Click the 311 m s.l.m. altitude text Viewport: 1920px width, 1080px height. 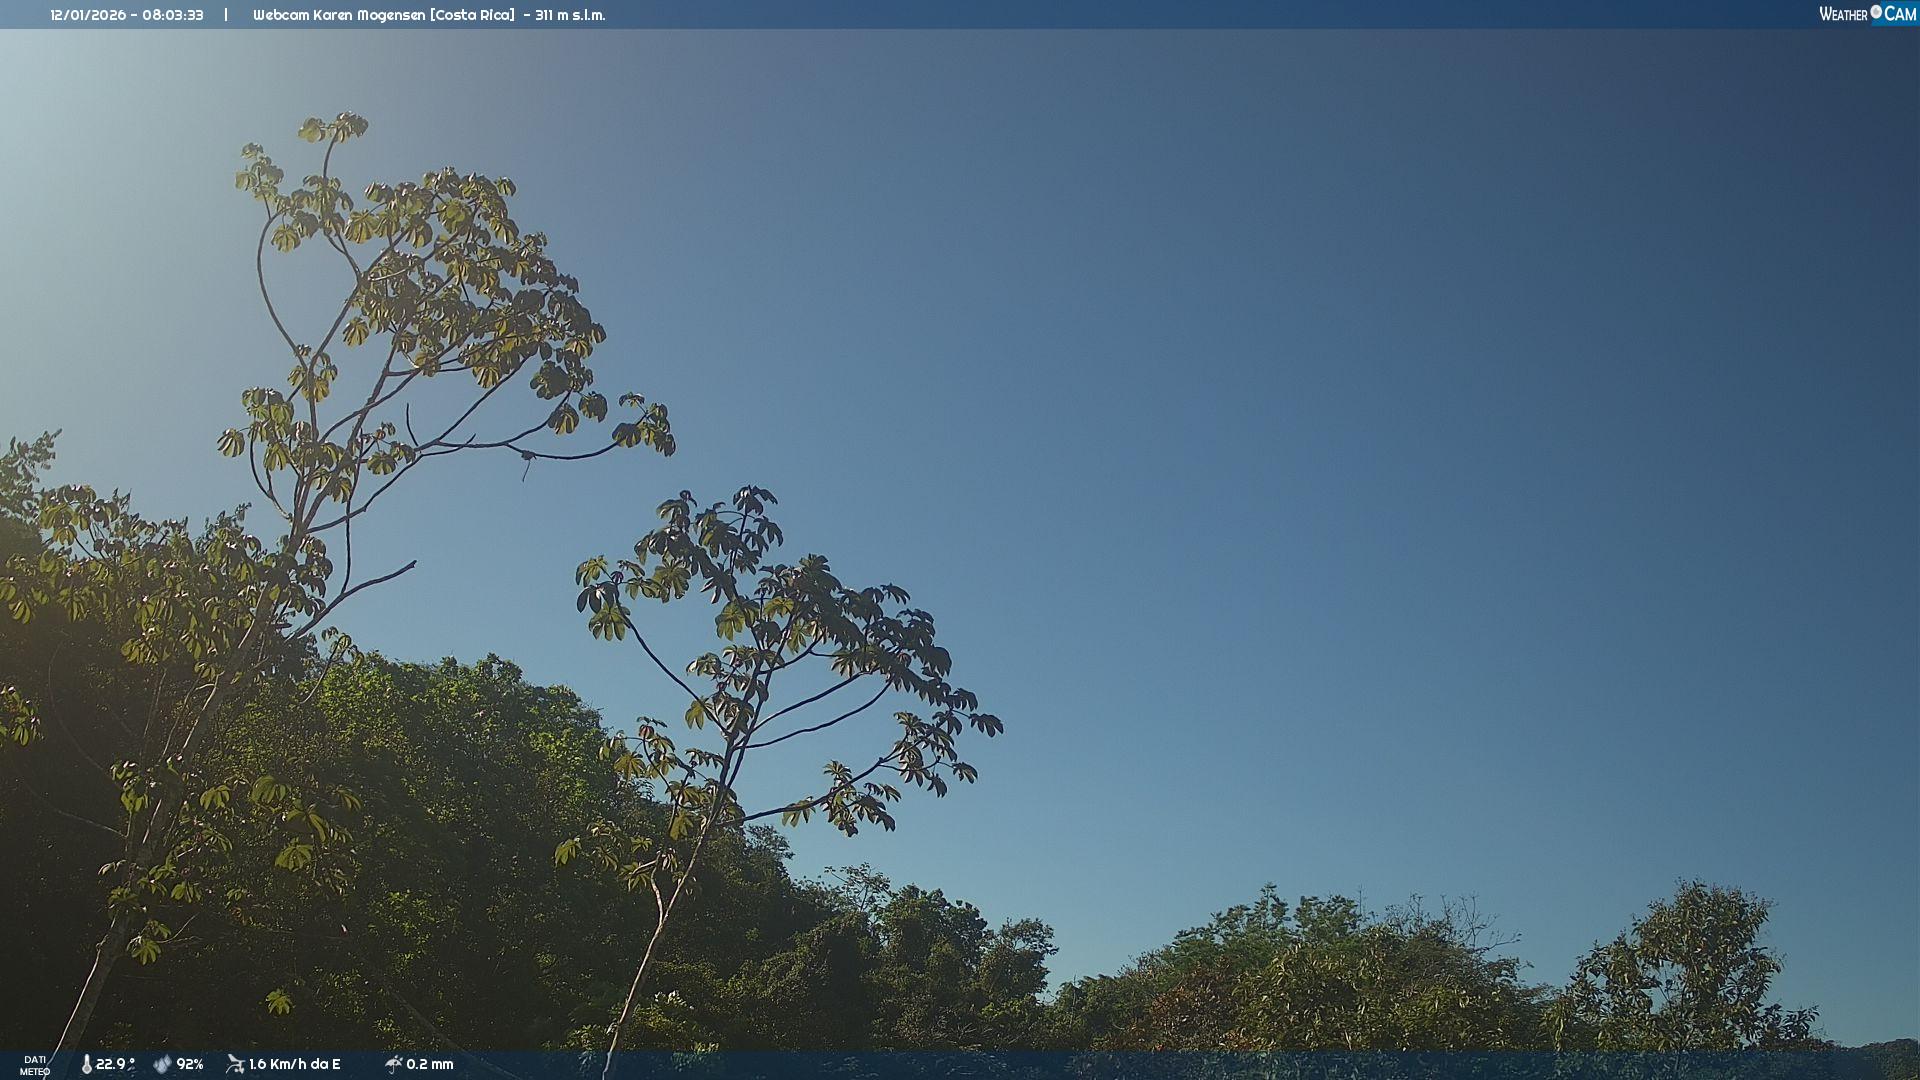[570, 15]
